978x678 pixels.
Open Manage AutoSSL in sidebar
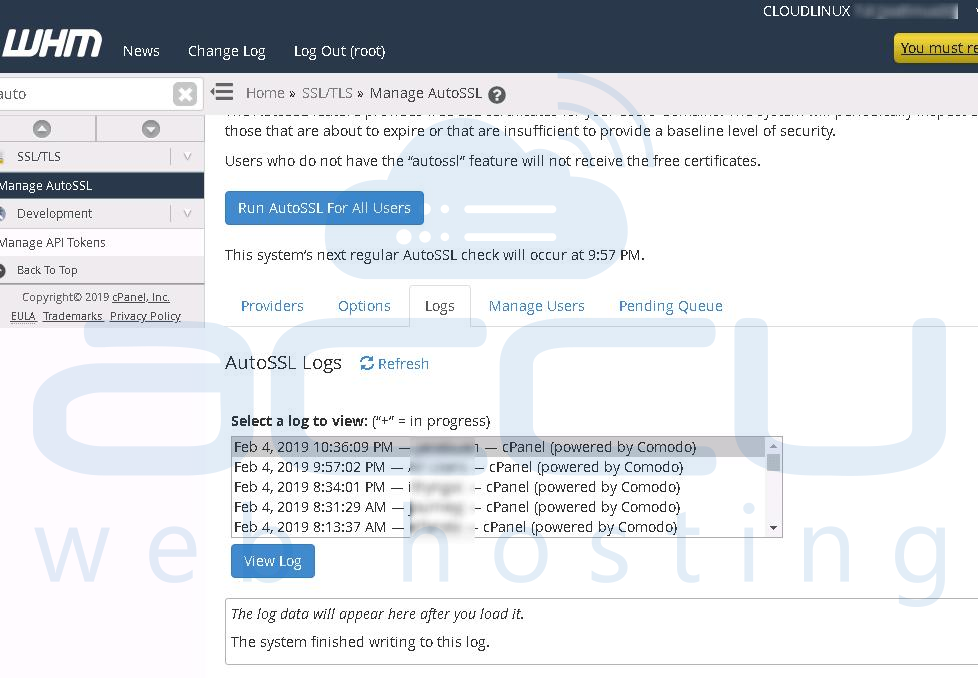102,186
